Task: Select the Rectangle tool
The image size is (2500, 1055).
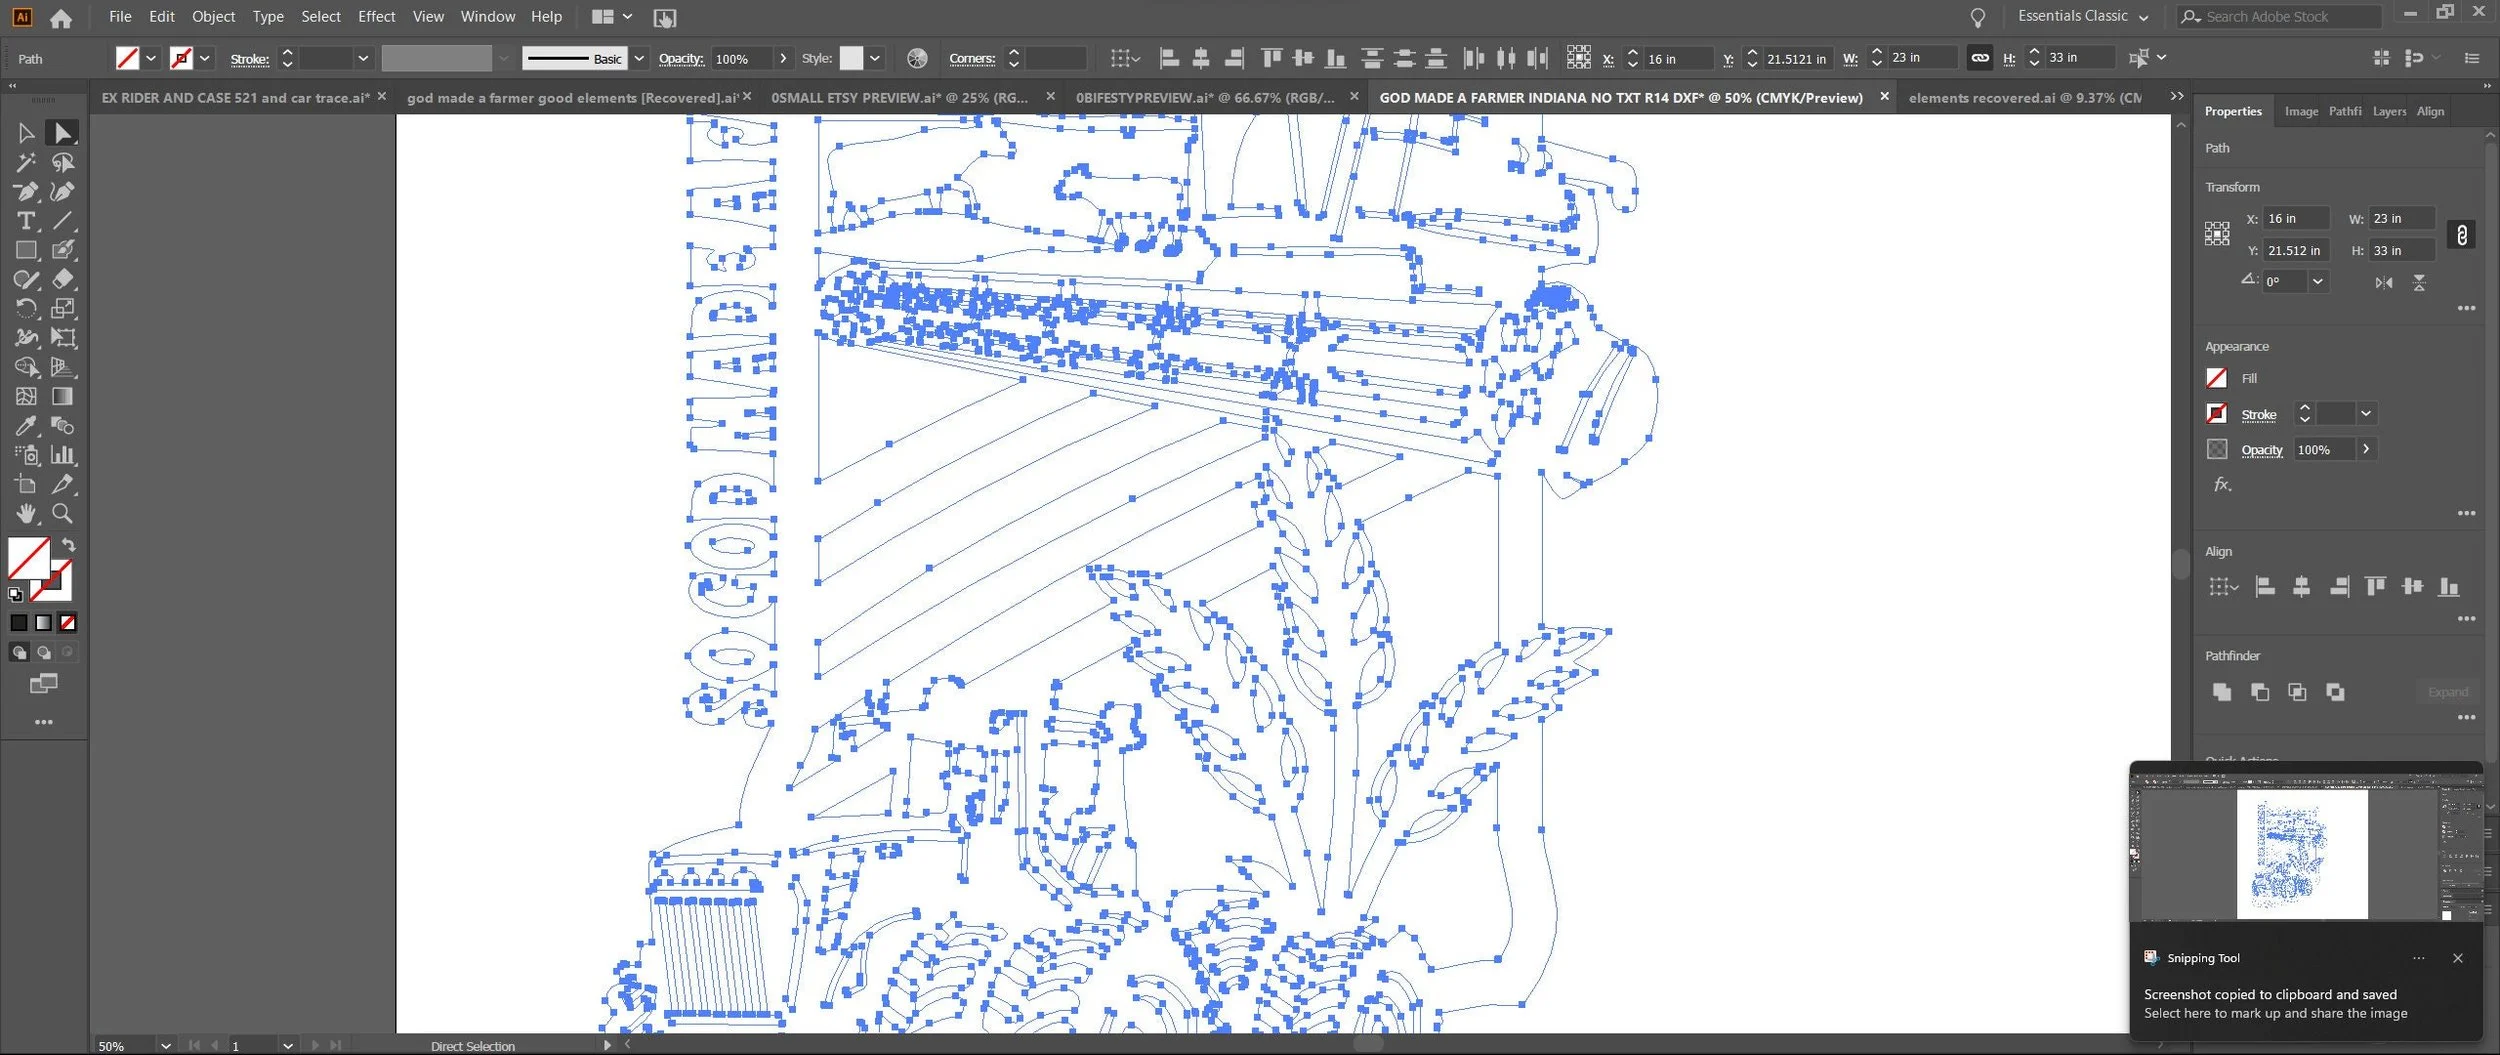Action: coord(26,250)
